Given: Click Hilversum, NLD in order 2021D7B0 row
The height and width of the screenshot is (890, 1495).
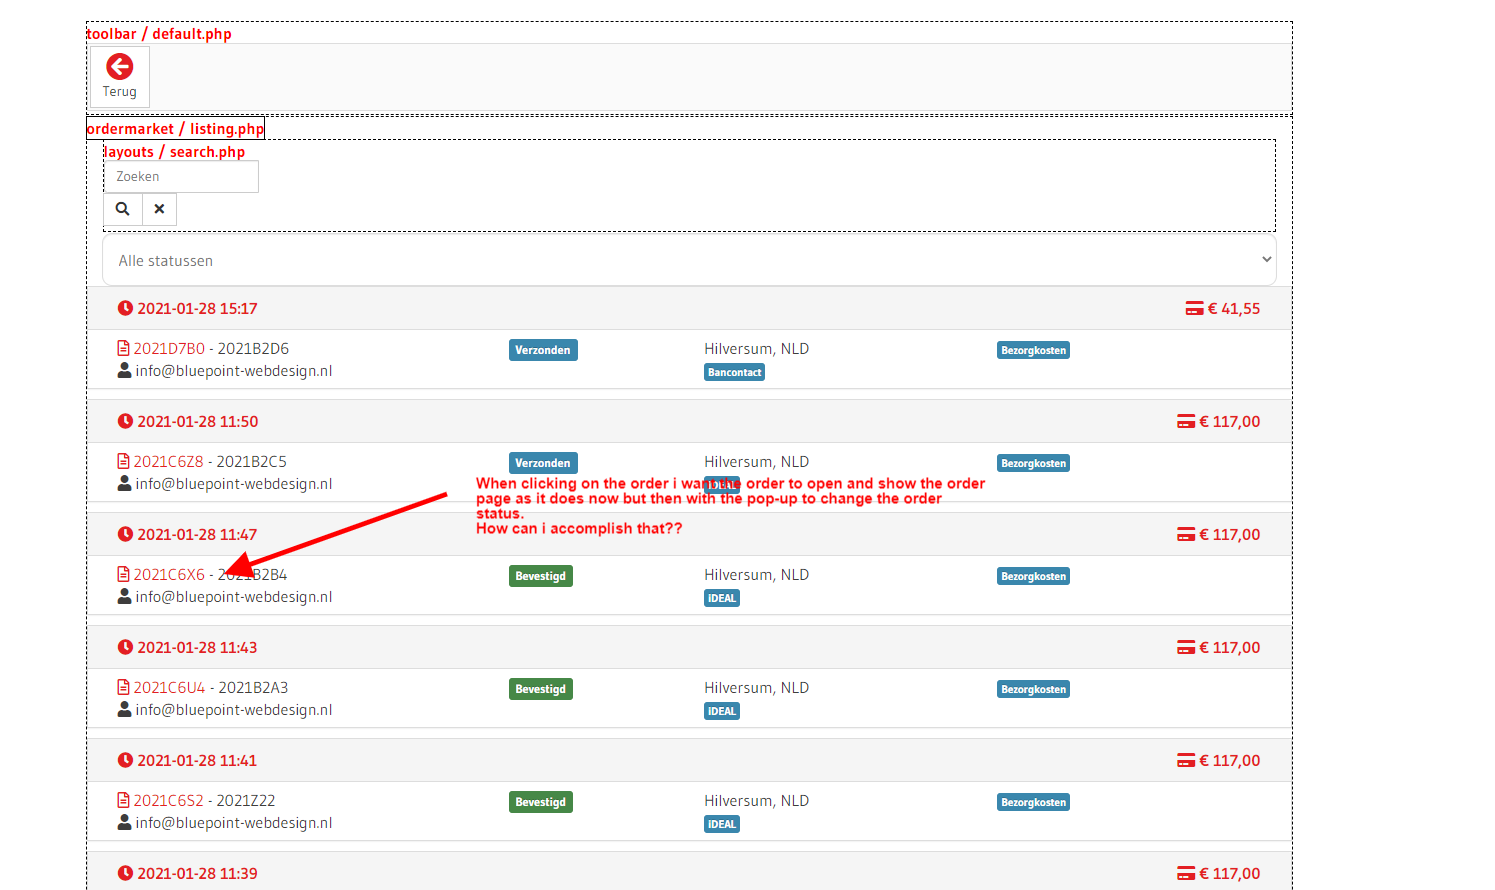Looking at the screenshot, I should tap(757, 348).
